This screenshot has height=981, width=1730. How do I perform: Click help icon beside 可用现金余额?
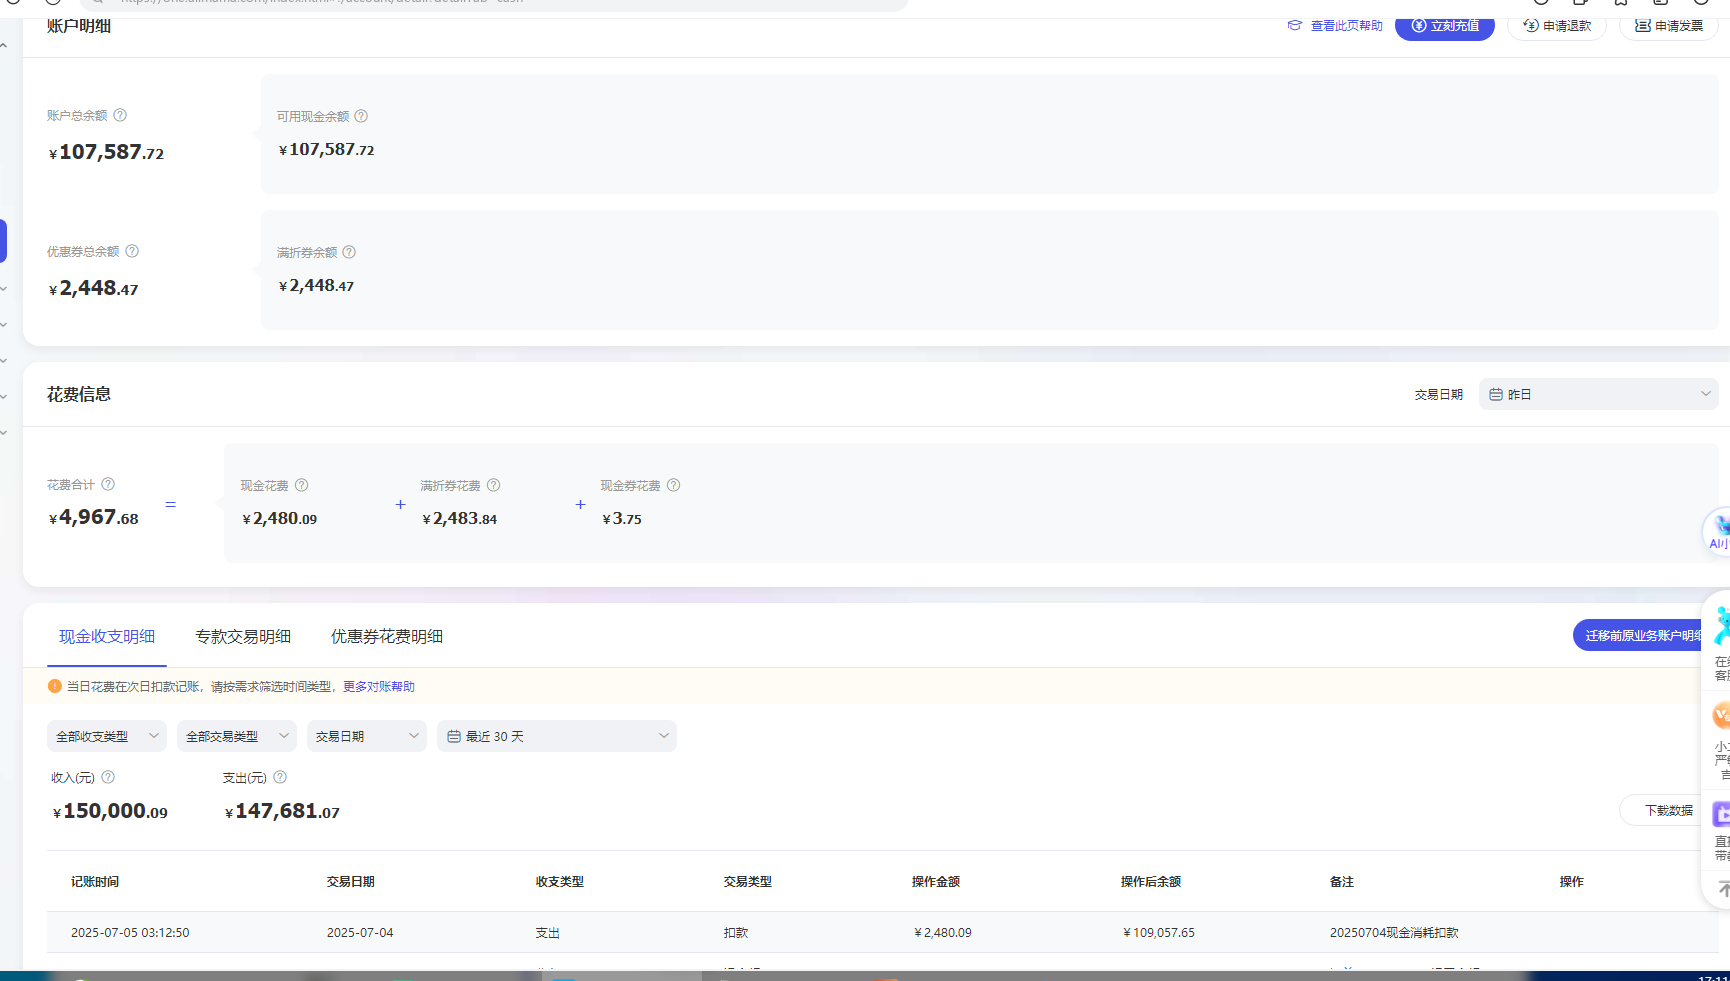coord(361,116)
